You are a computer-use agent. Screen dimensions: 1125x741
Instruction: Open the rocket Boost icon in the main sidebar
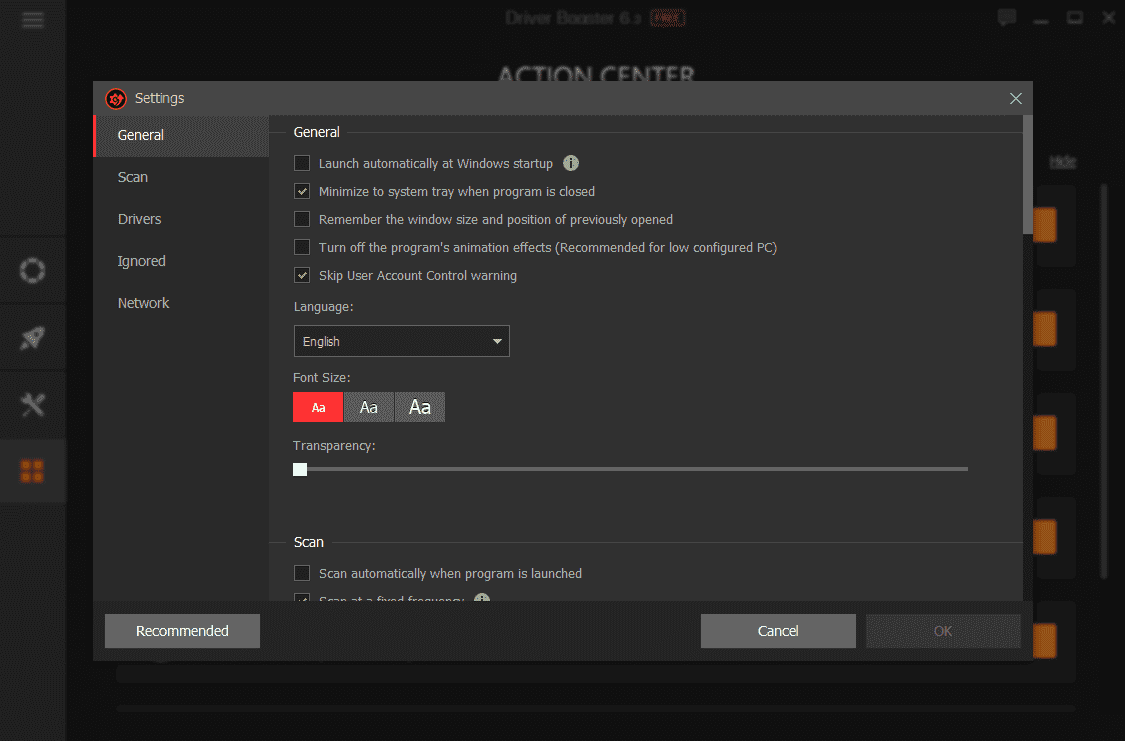point(32,337)
